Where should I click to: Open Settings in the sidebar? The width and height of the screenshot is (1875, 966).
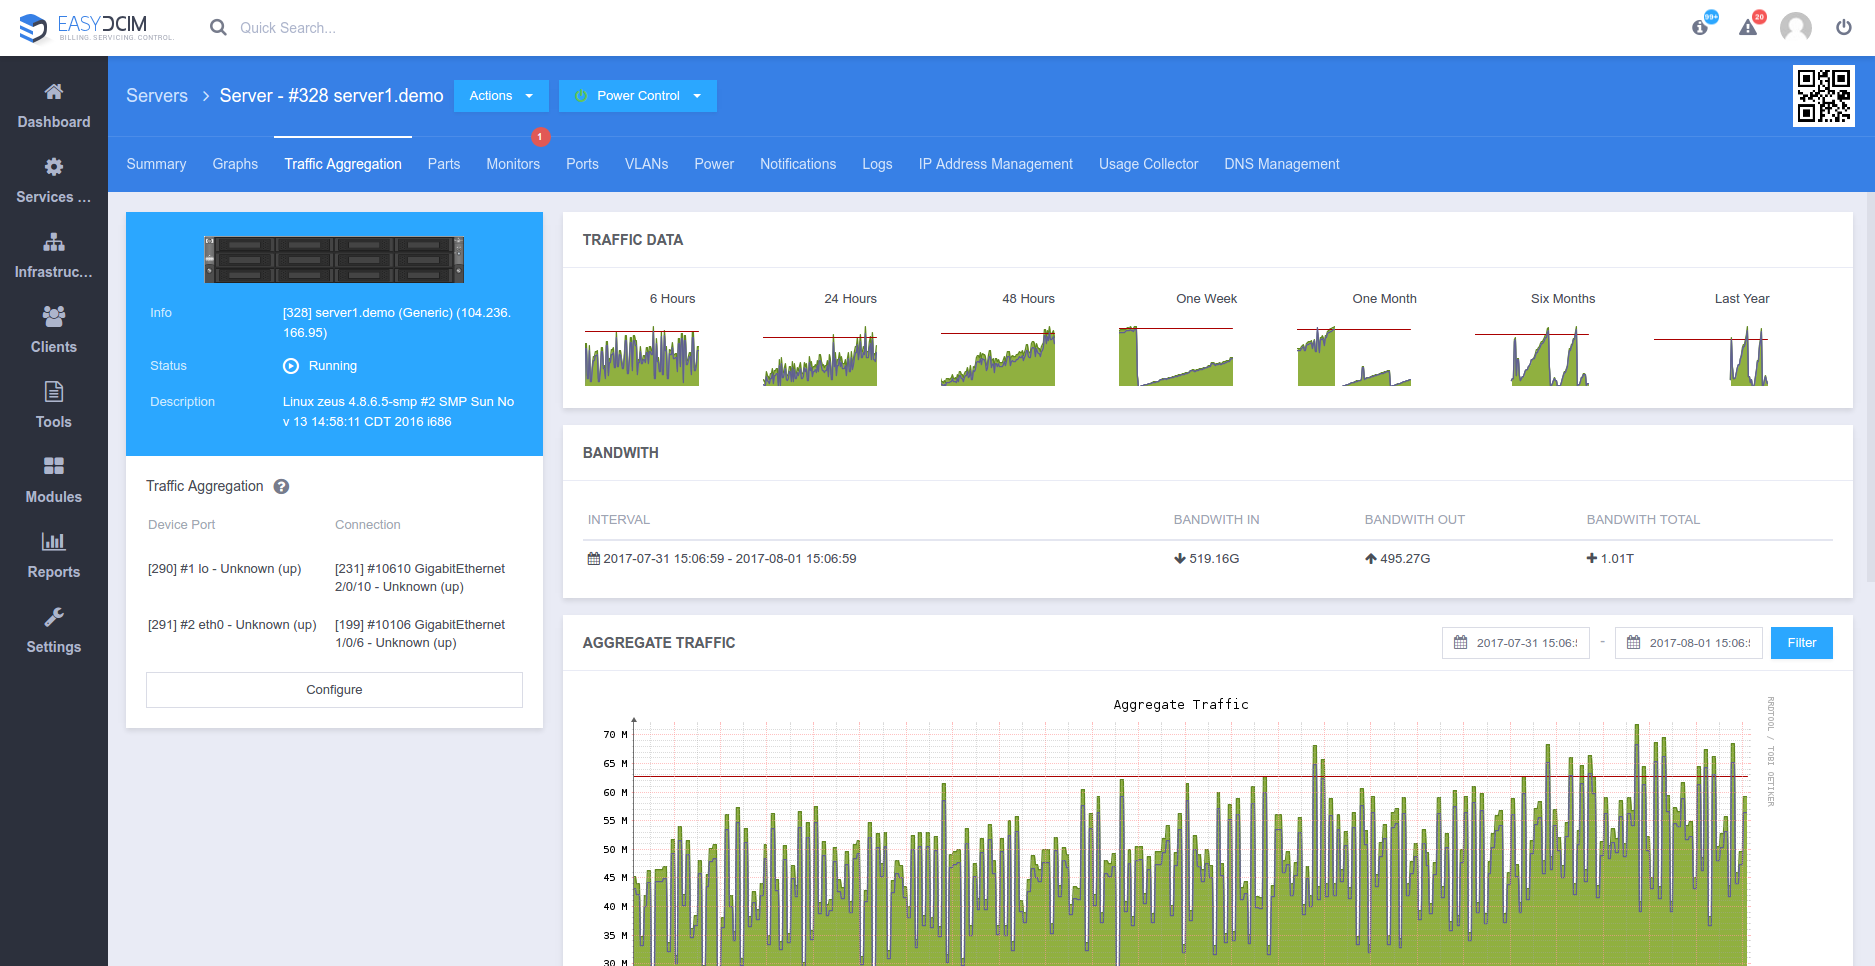pos(54,631)
